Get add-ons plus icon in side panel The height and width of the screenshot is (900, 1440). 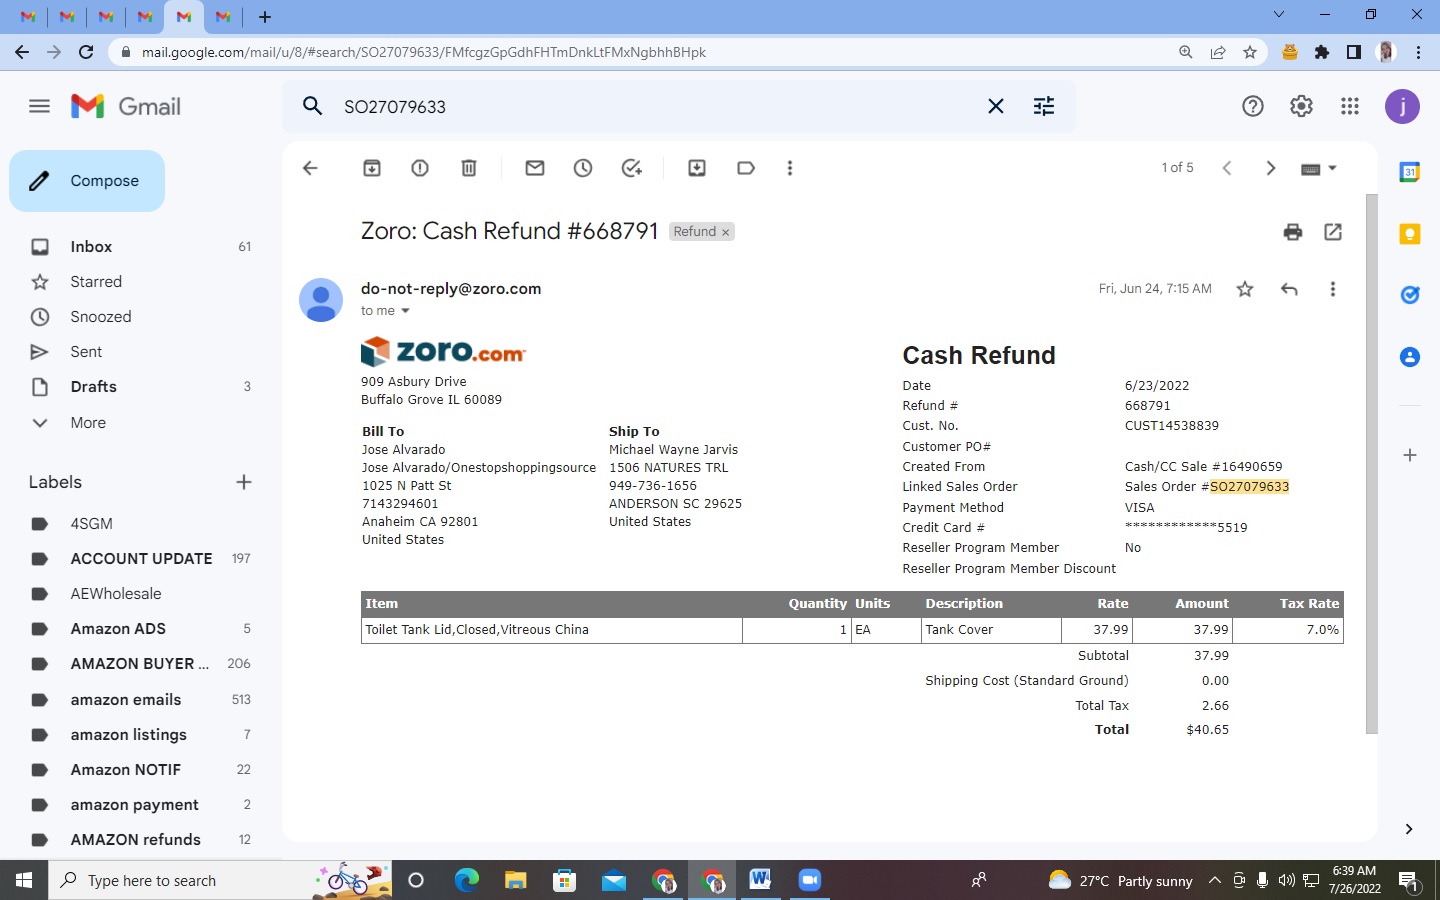[x=1410, y=455]
